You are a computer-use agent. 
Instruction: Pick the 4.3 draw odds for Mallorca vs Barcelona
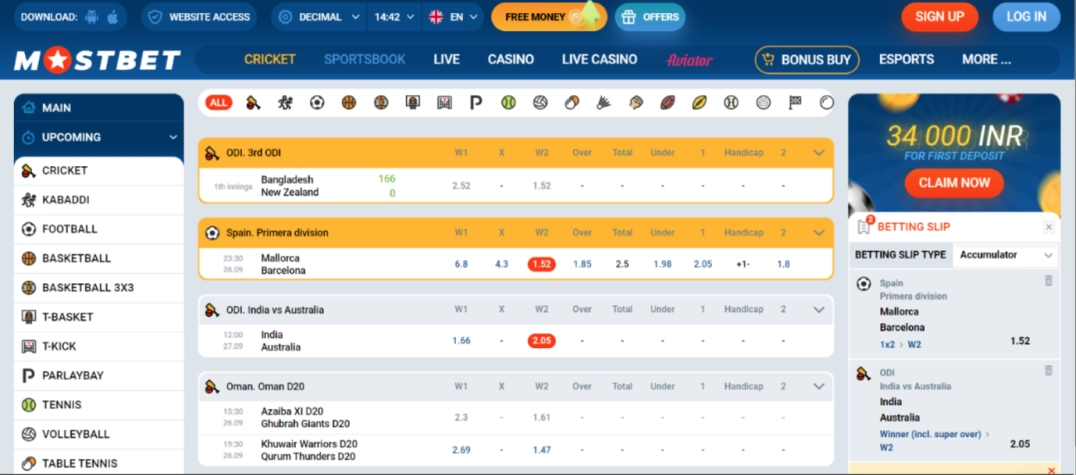point(502,264)
